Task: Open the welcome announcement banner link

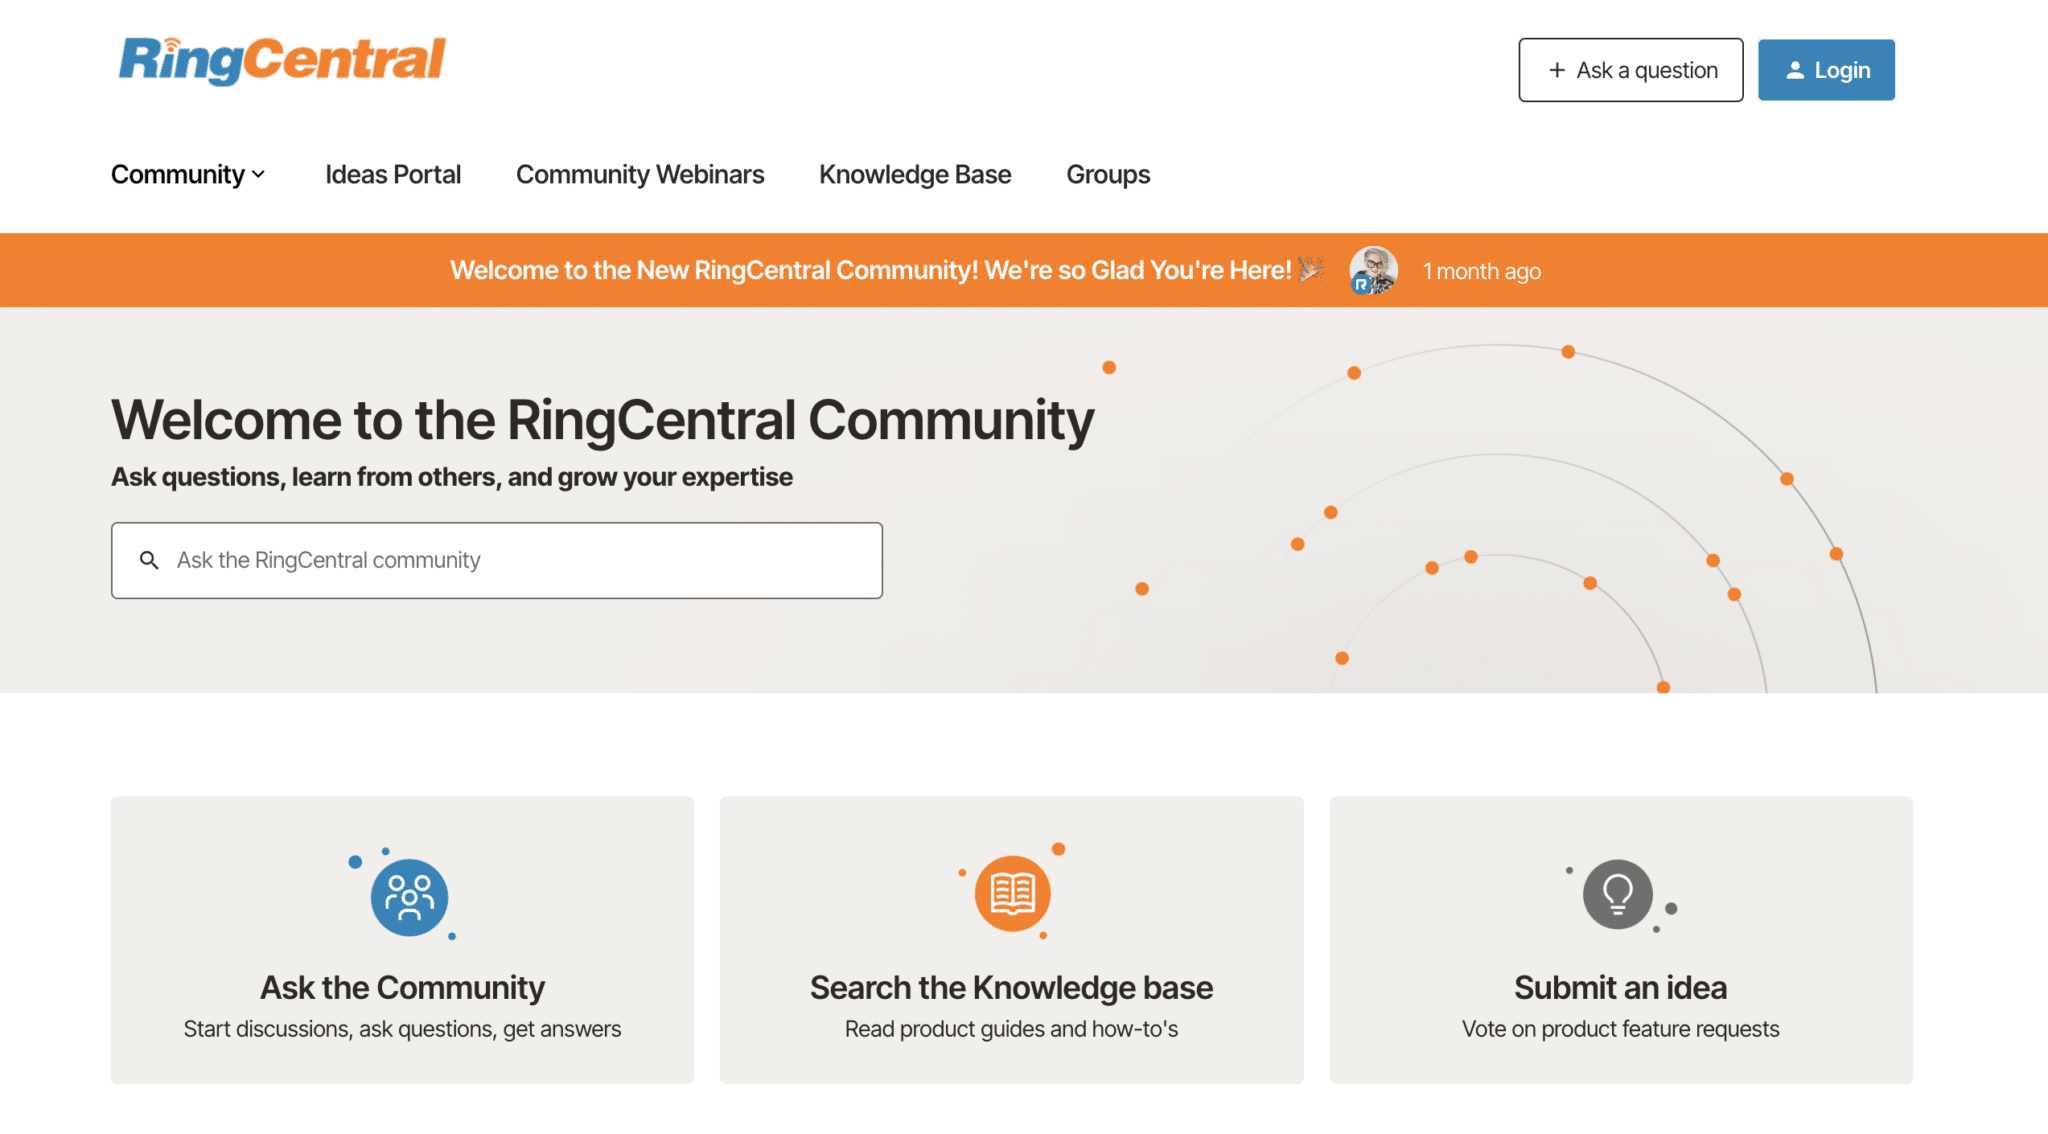Action: pyautogui.click(x=870, y=270)
